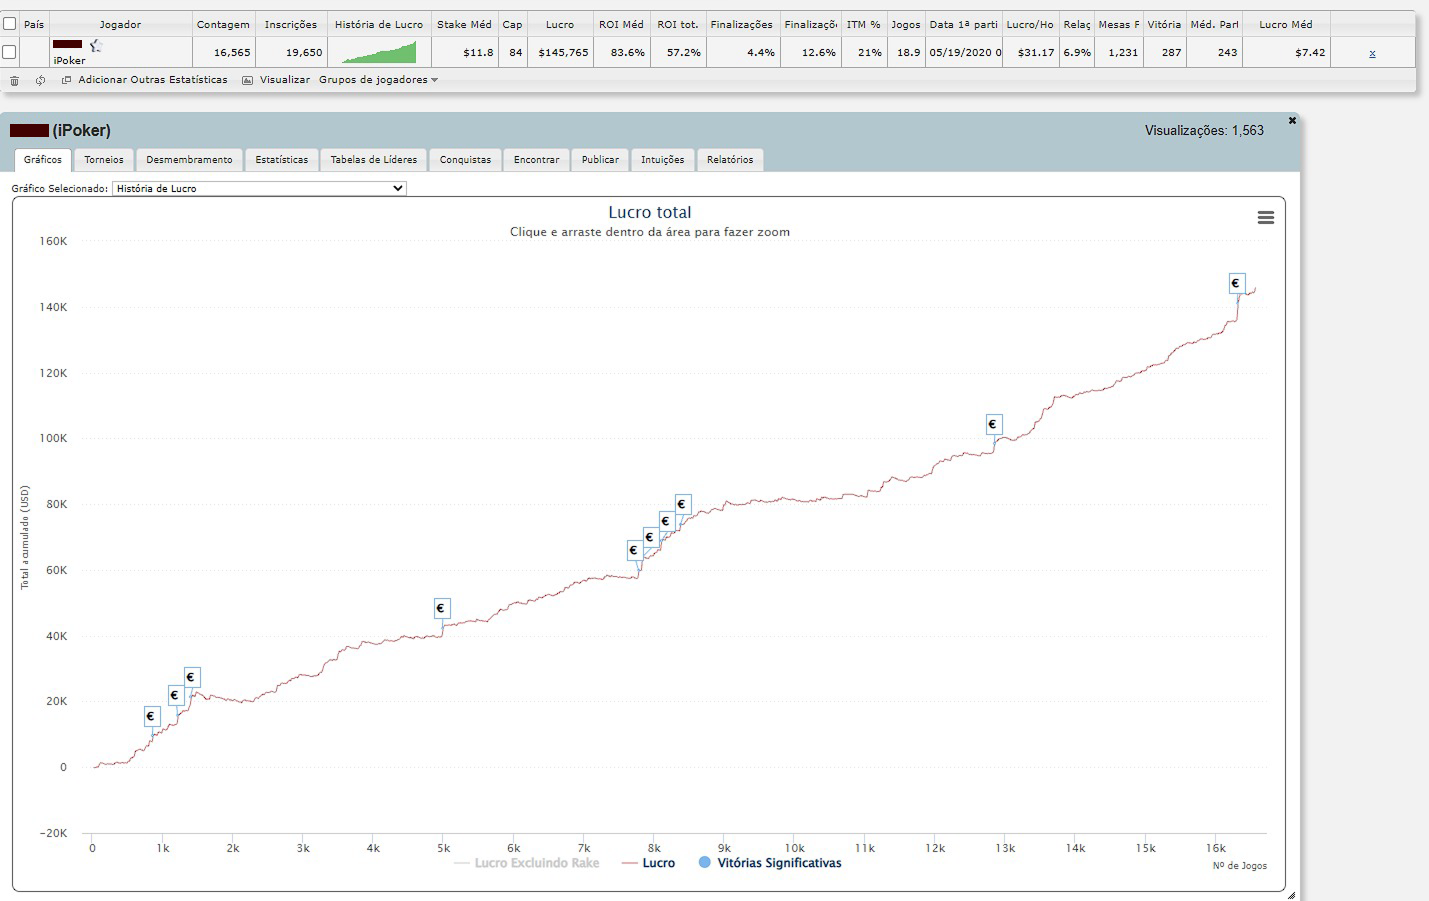Click the star icon beside the player name

coord(96,45)
